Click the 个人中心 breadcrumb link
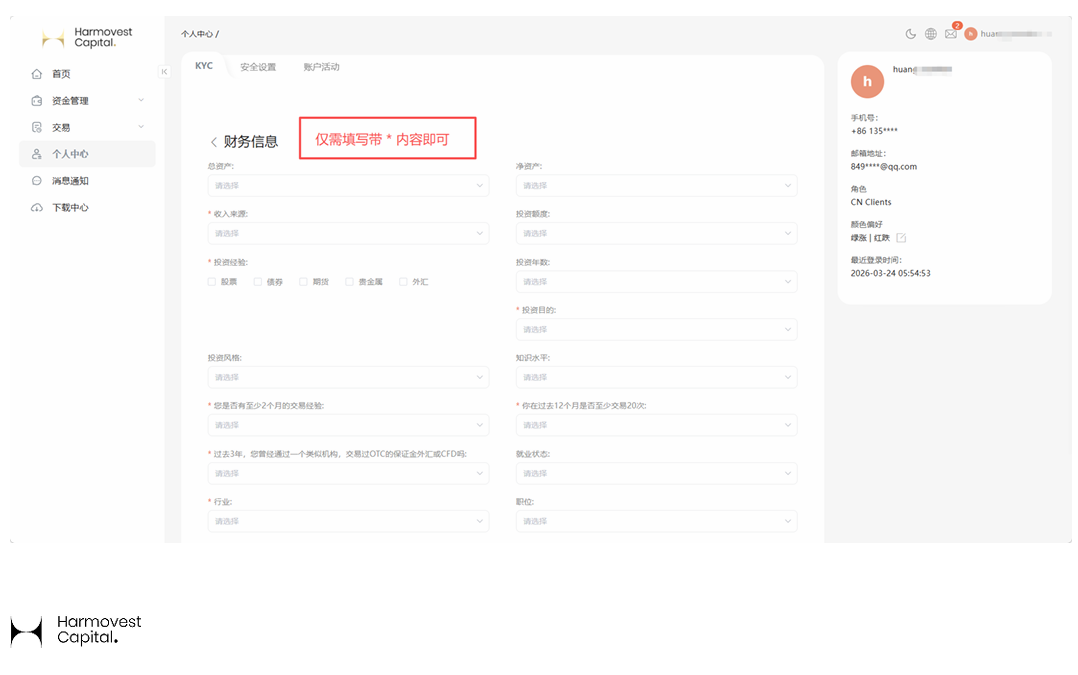1078x675 pixels. [197, 34]
